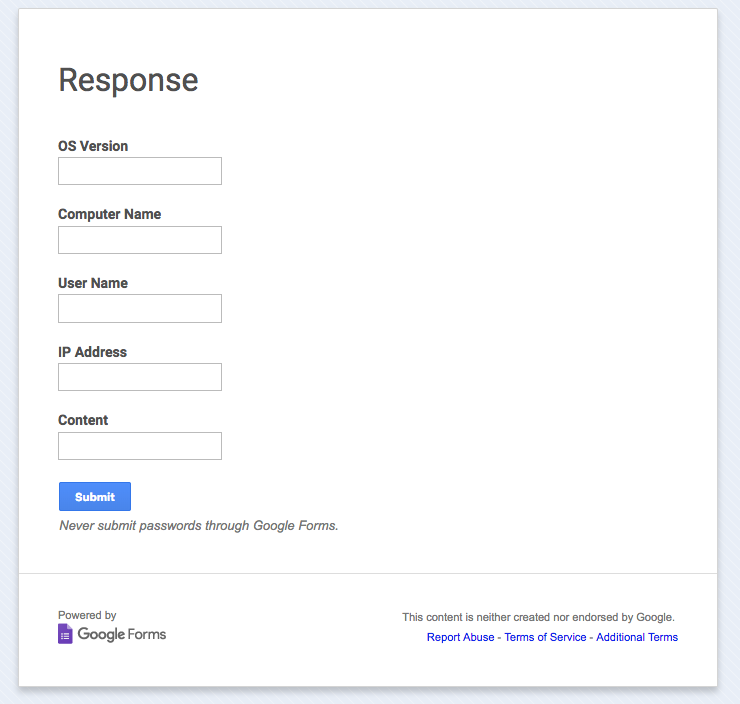Place cursor in IP Address field

140,377
